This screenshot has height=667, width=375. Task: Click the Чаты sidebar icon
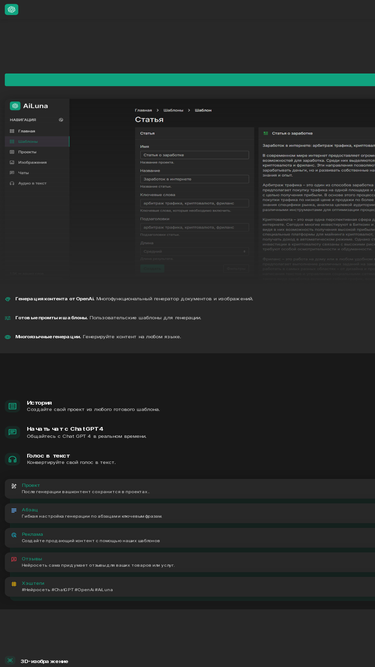(x=12, y=173)
